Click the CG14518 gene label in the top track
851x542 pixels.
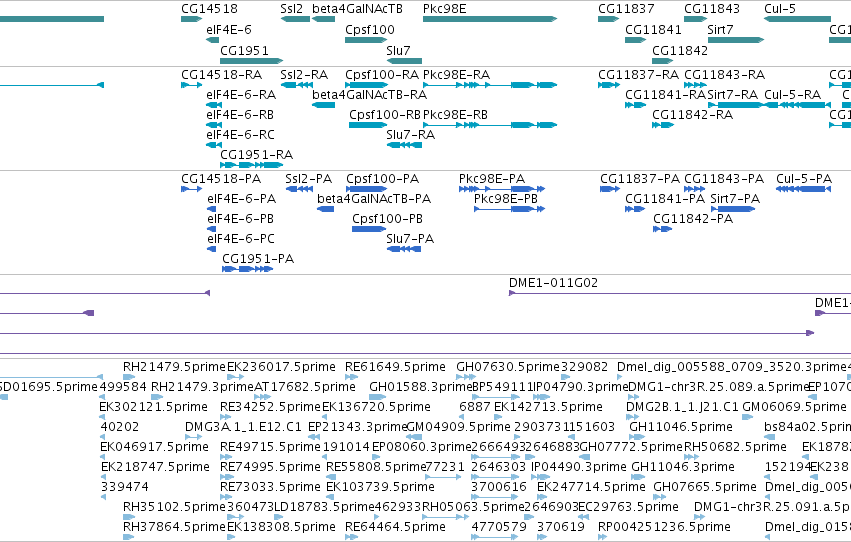coord(209,9)
